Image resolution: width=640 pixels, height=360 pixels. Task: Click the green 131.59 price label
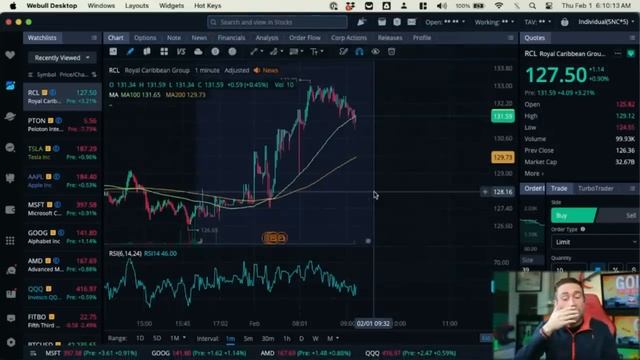tap(502, 116)
